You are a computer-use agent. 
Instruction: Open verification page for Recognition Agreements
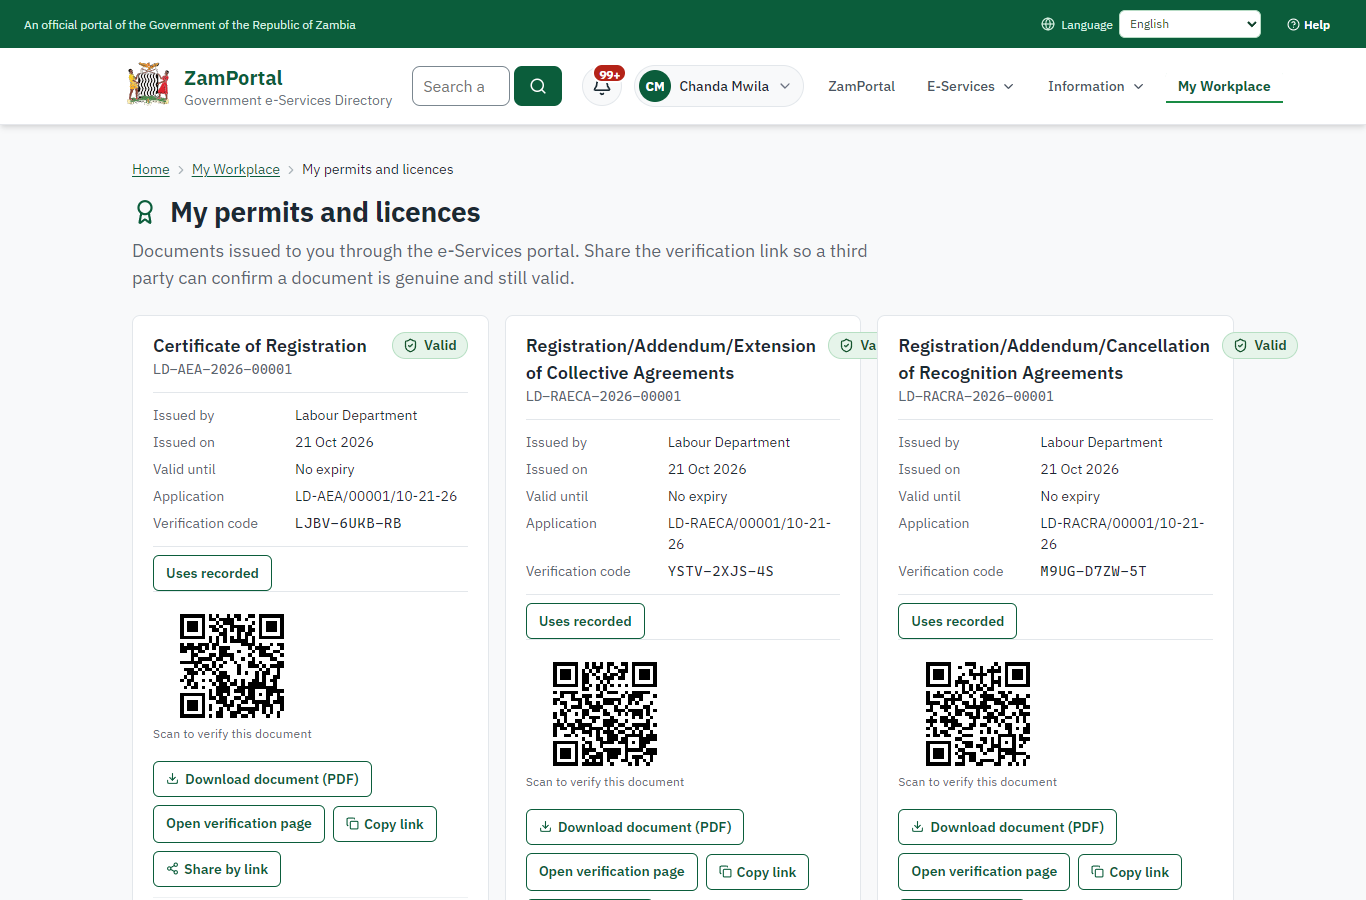(x=984, y=872)
